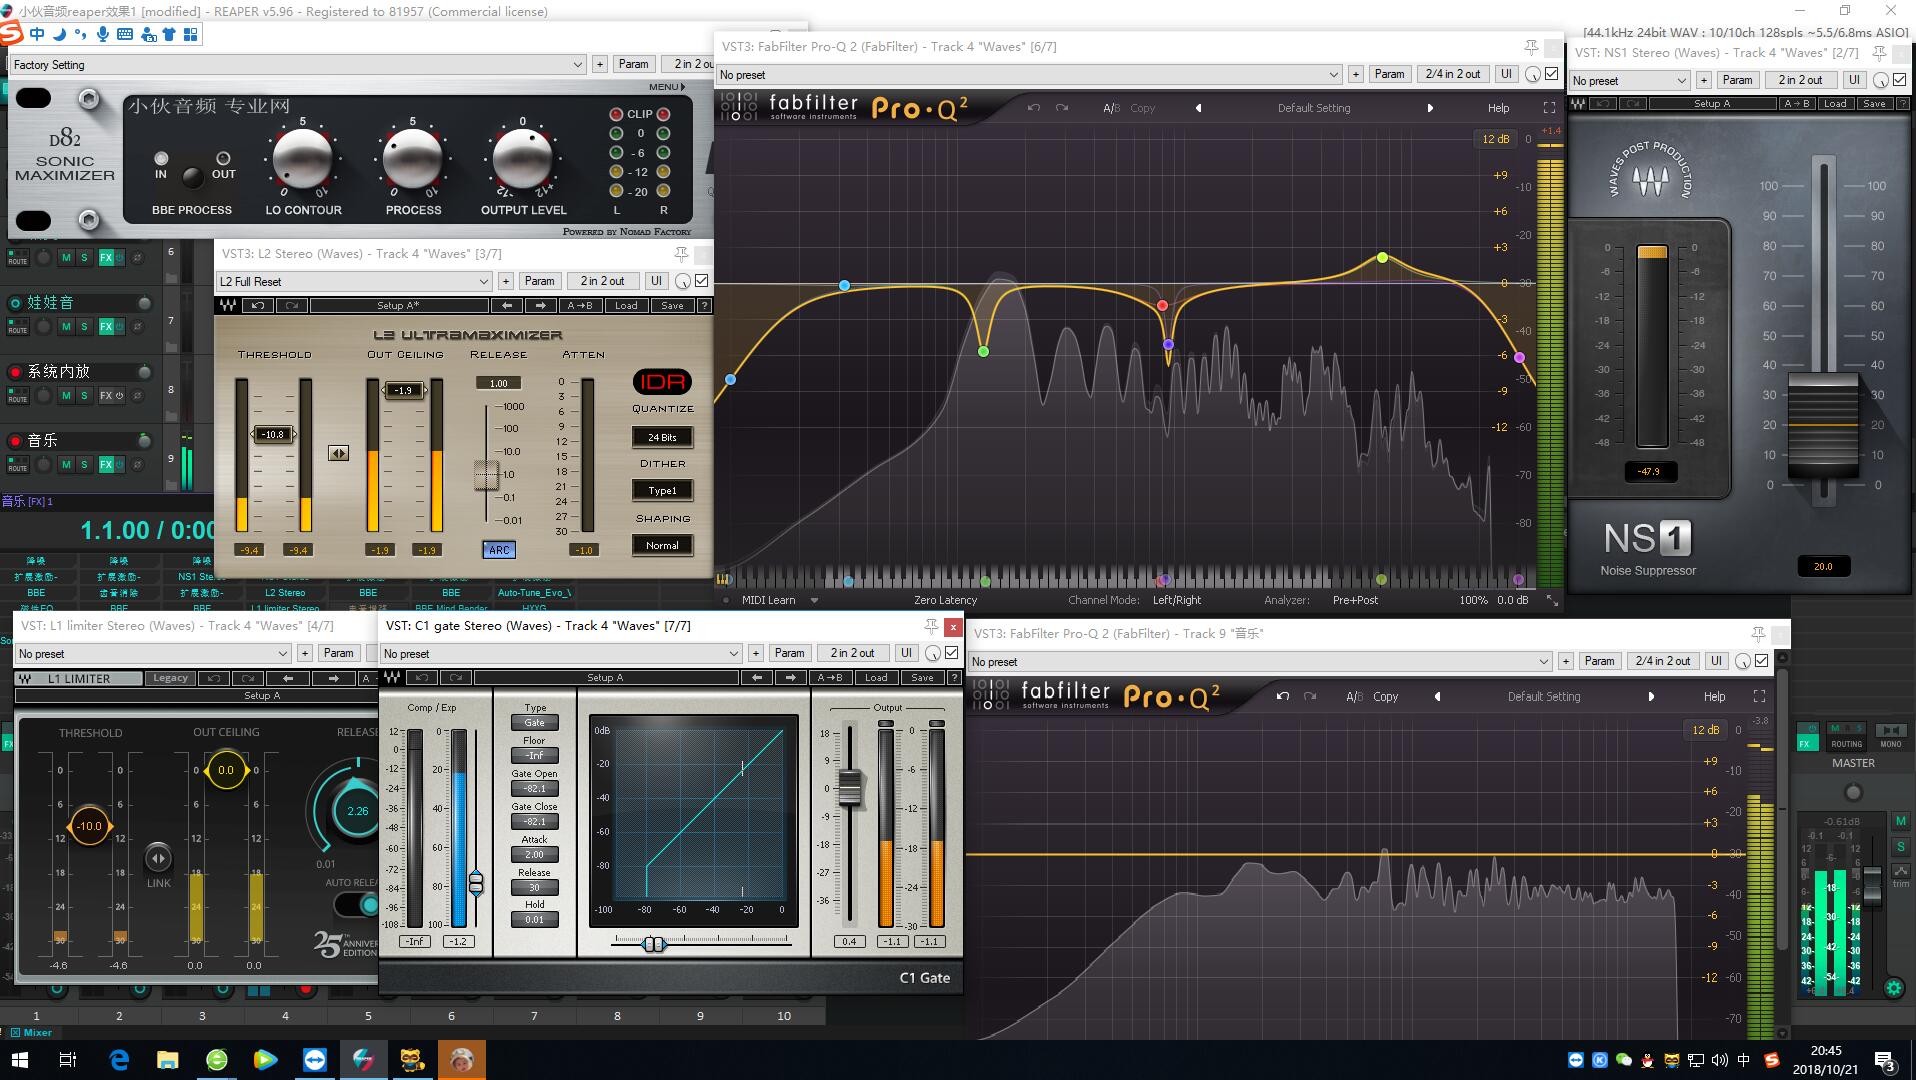Screen dimensions: 1916x1080
Task: Open Help menu in upper Pro-Q 2
Action: (1498, 108)
